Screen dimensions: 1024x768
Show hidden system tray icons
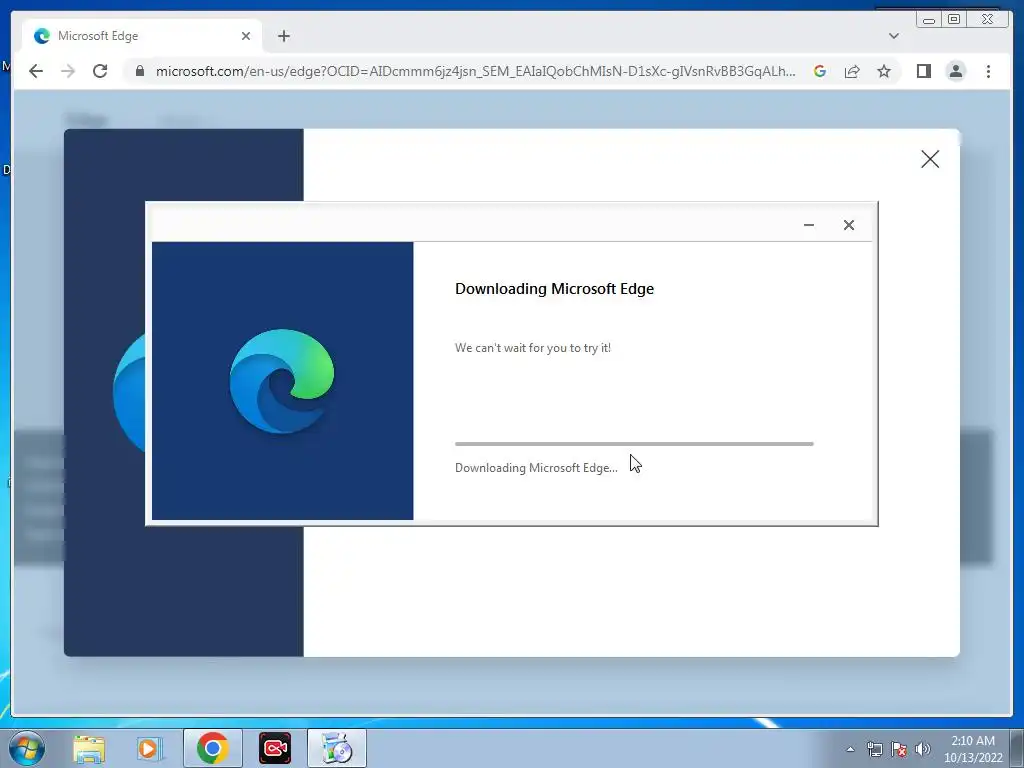point(850,749)
